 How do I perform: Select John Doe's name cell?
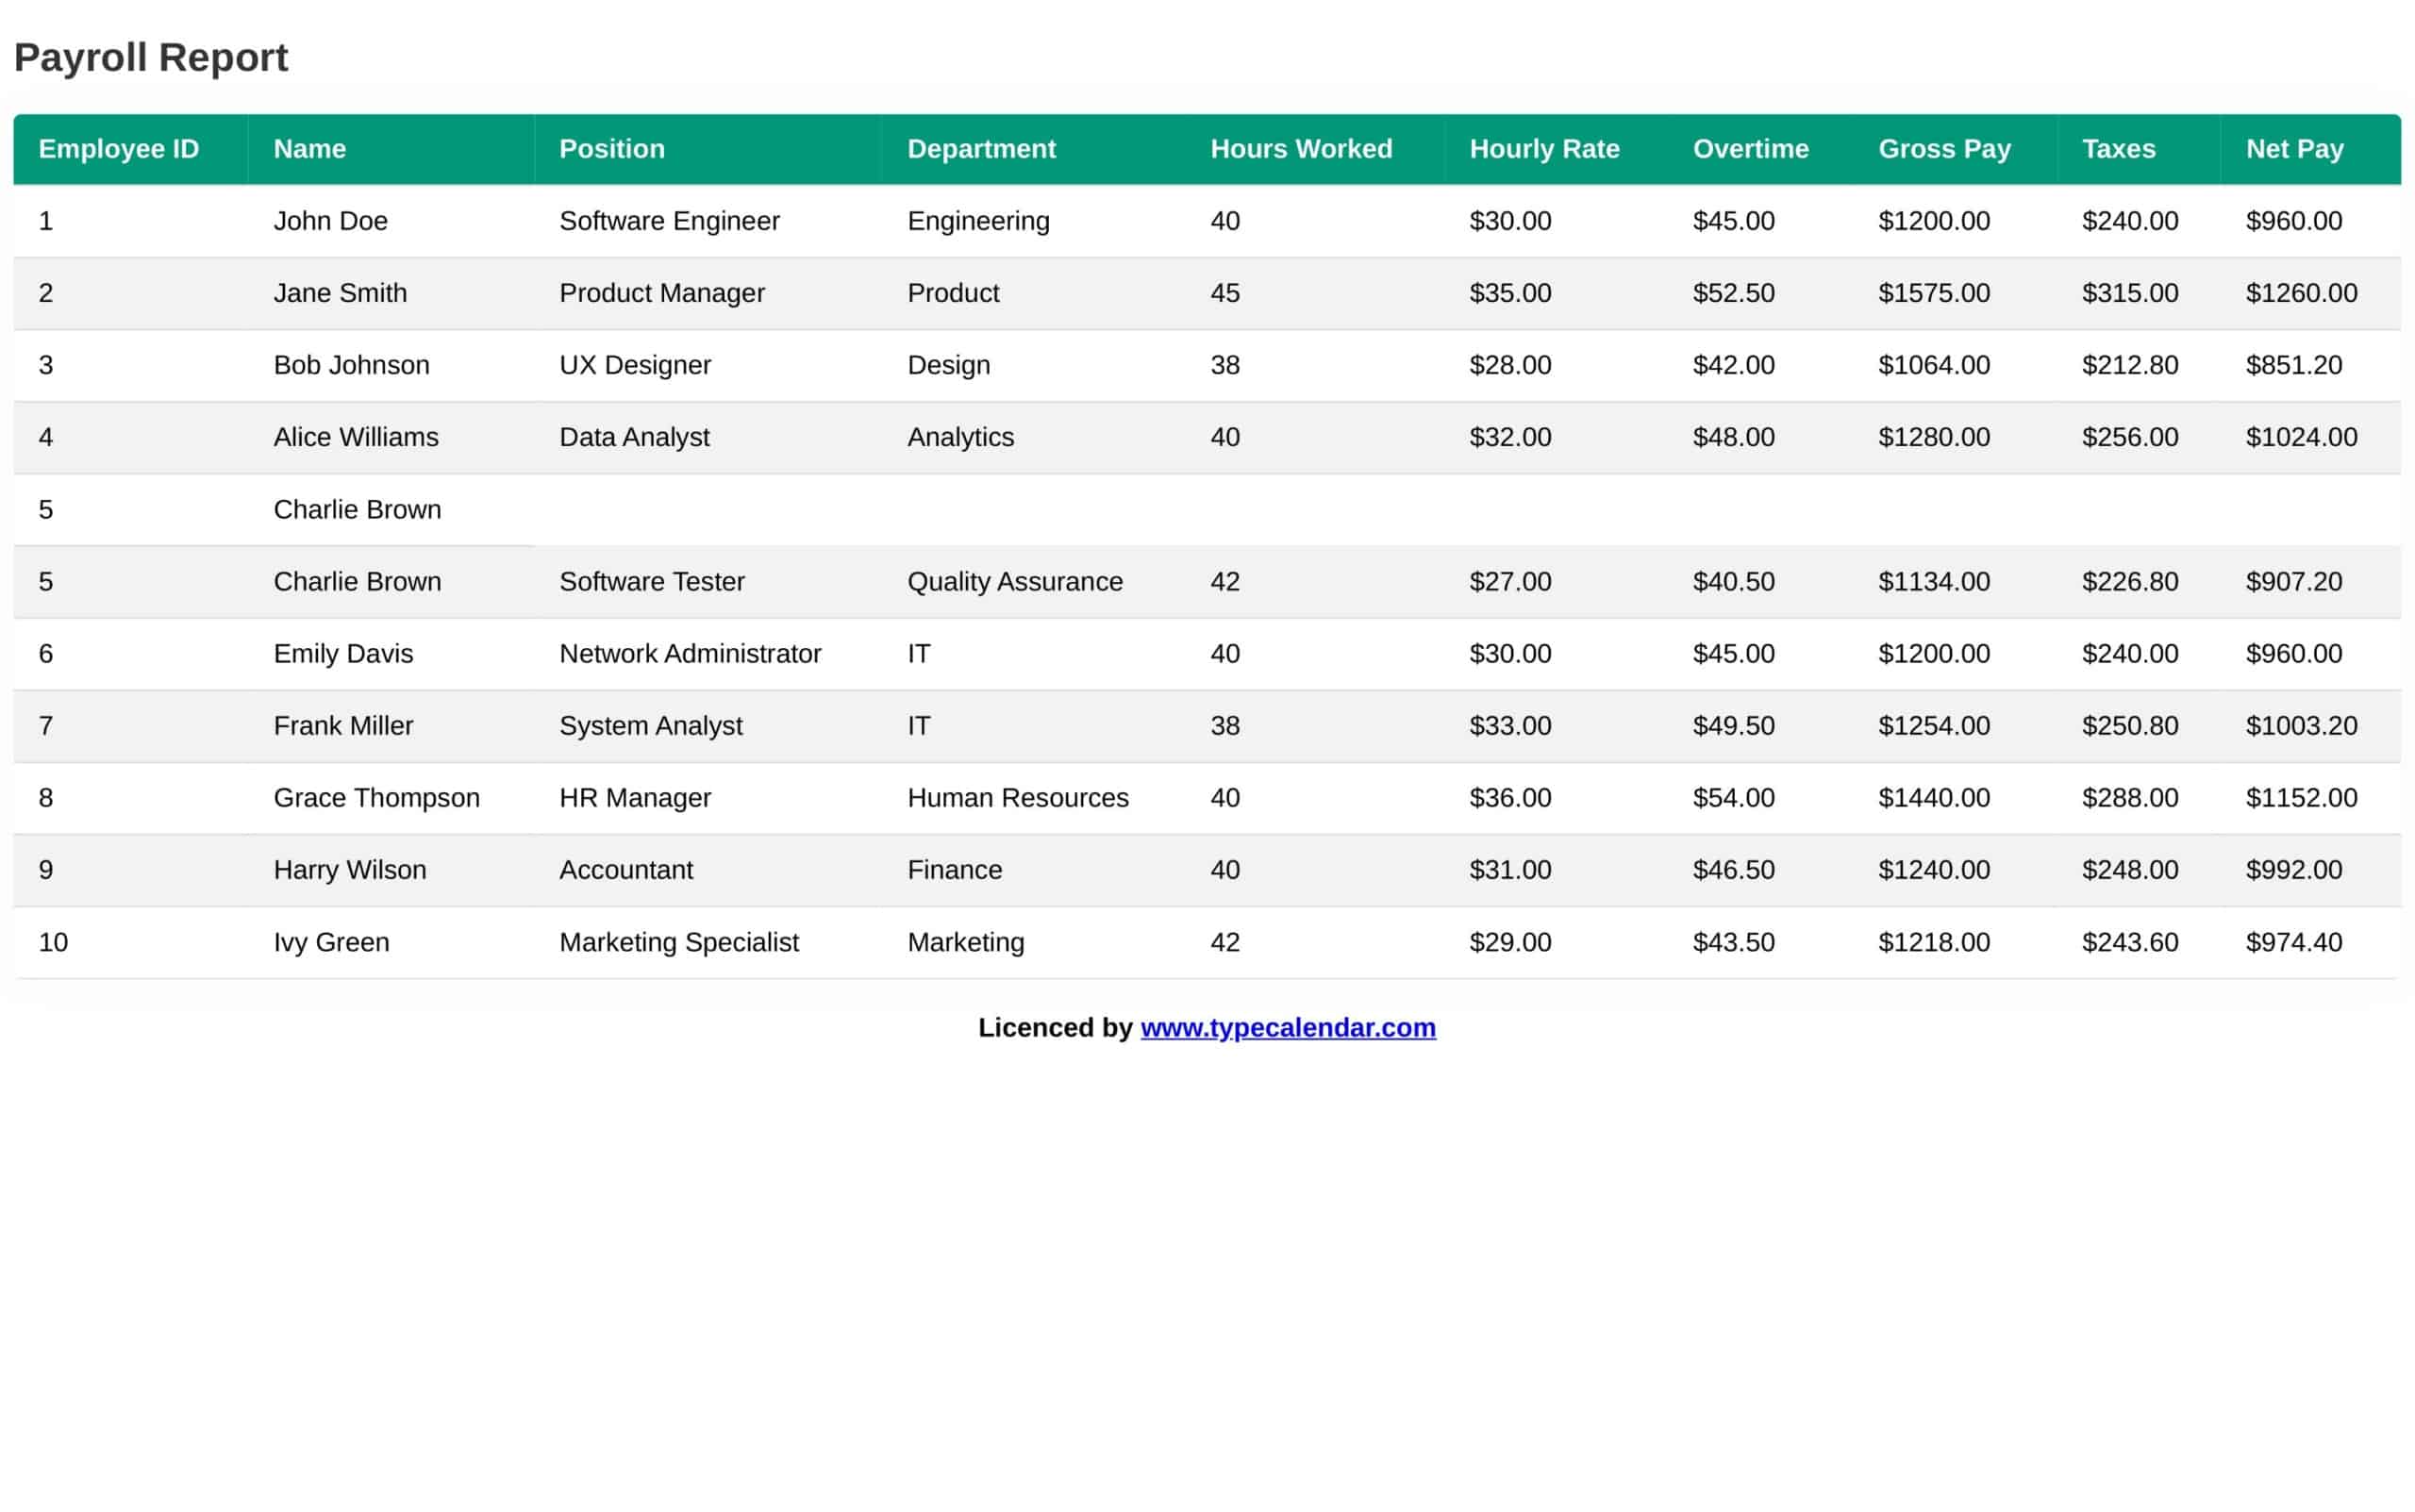point(330,221)
